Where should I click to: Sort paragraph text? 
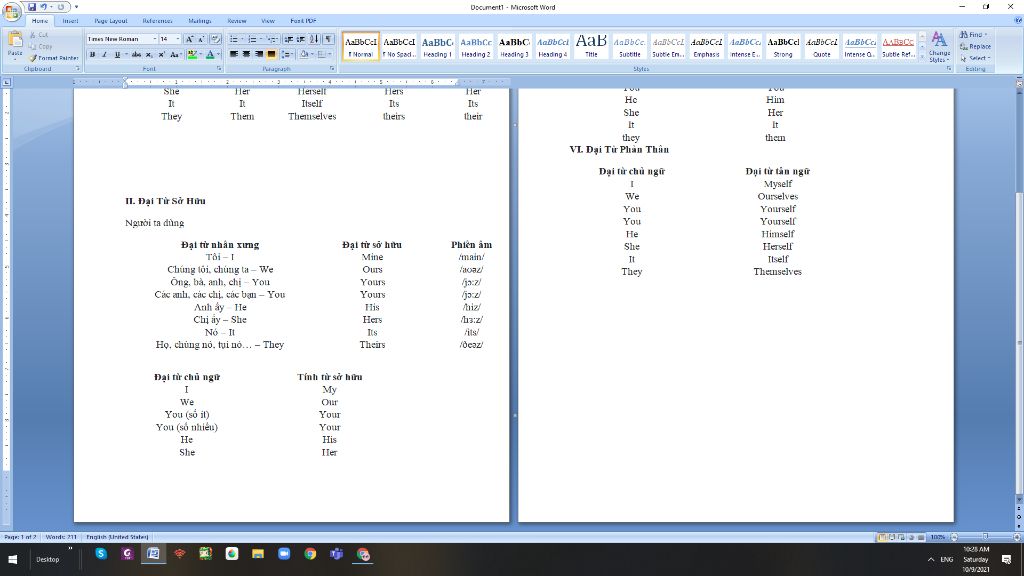(x=314, y=39)
